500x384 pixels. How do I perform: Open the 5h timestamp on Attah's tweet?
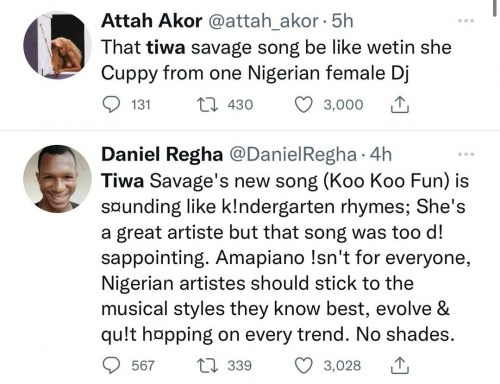point(343,21)
